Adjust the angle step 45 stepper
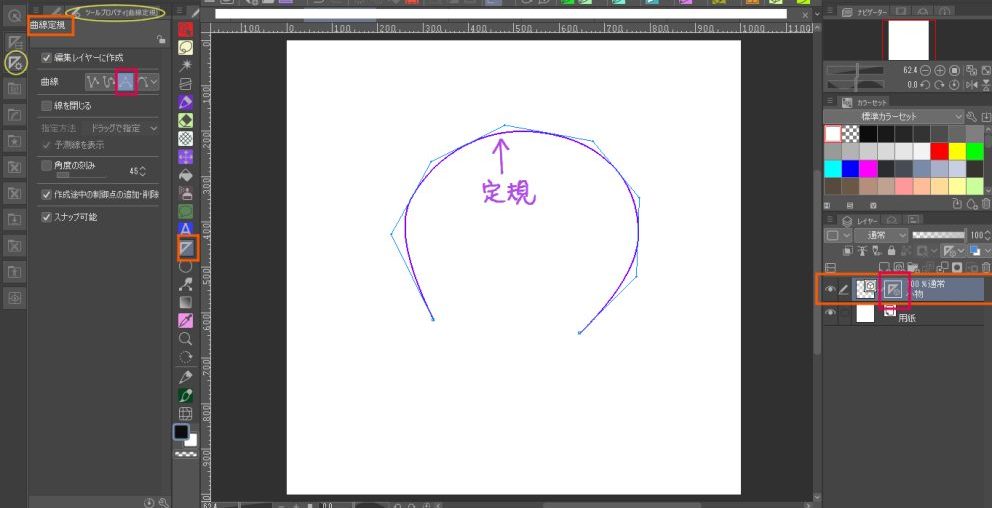Screen dimensions: 992x508 (142, 171)
